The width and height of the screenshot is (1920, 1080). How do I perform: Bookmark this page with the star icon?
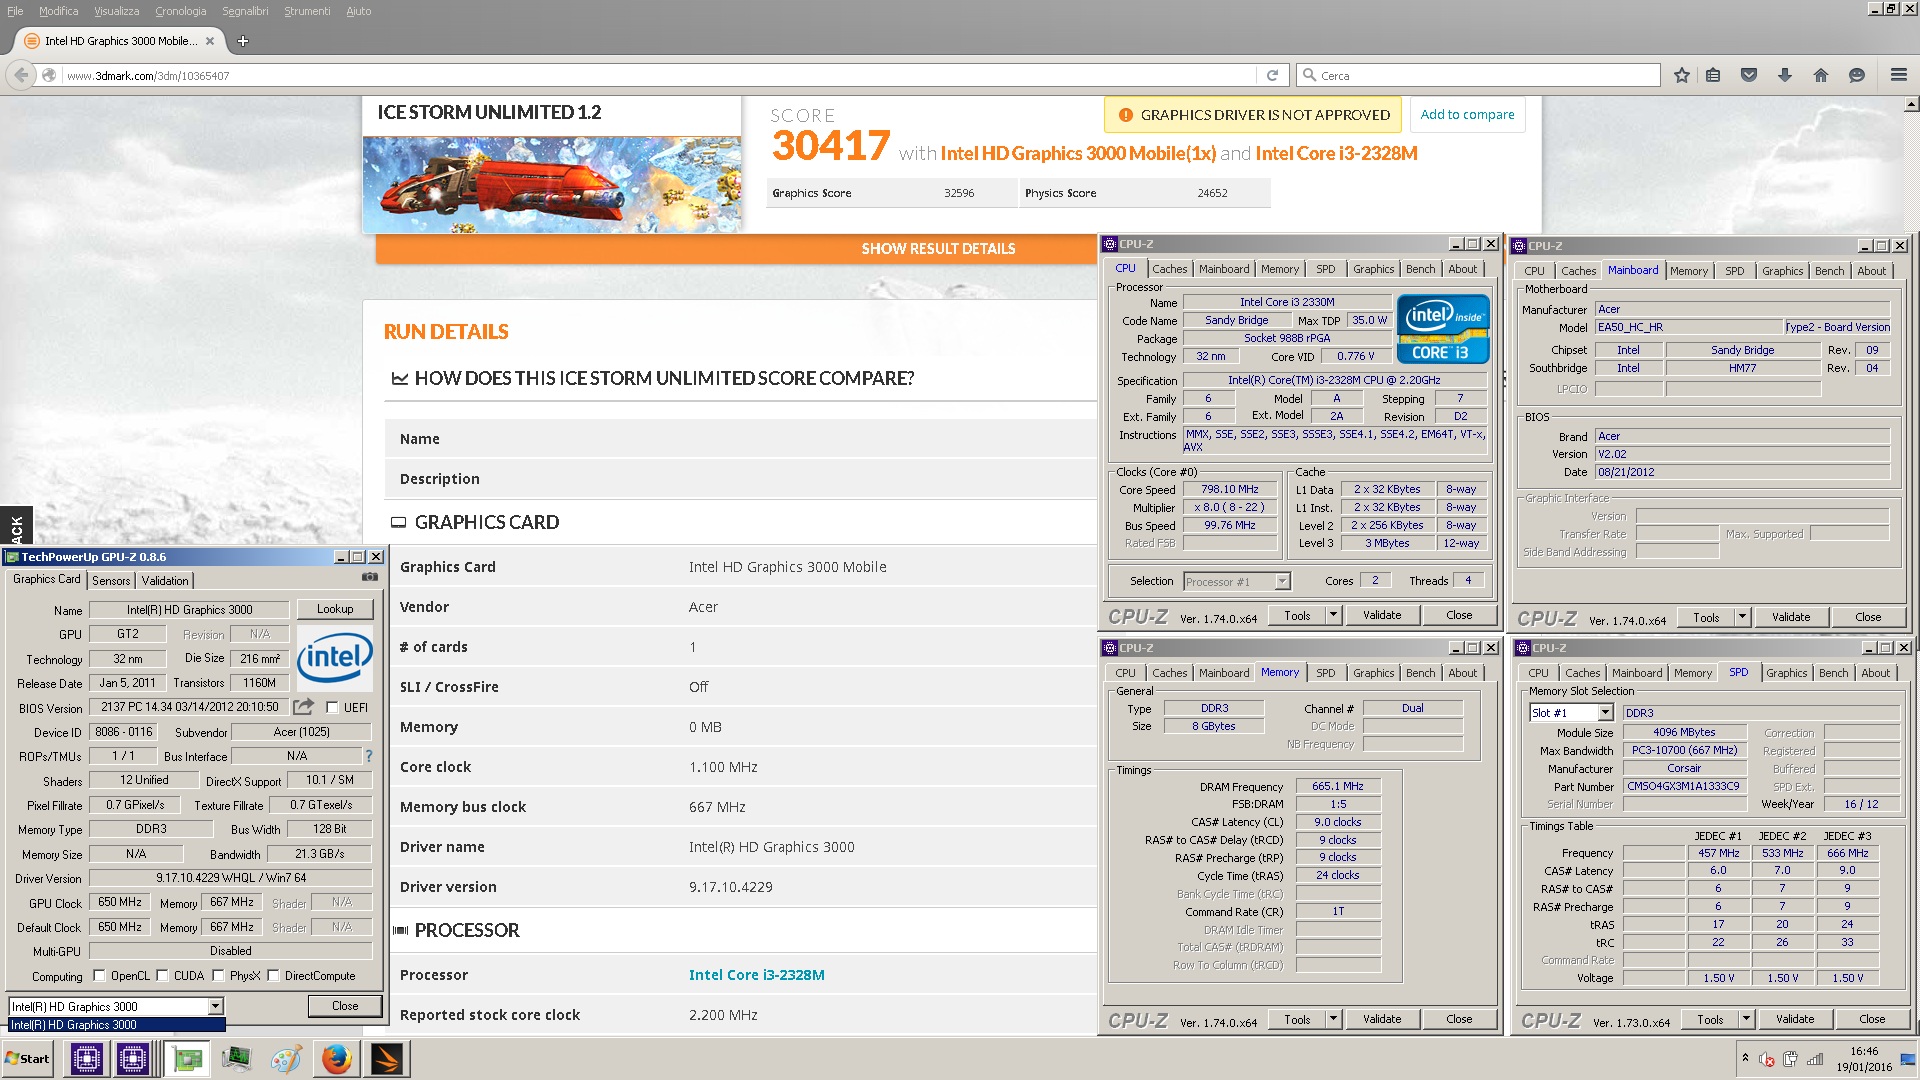[1682, 75]
